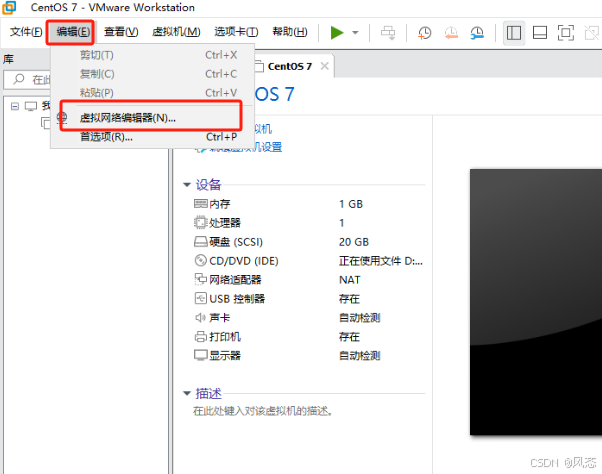This screenshot has width=602, height=474.
Task: Open the 帮助(H) menu
Action: pos(290,31)
